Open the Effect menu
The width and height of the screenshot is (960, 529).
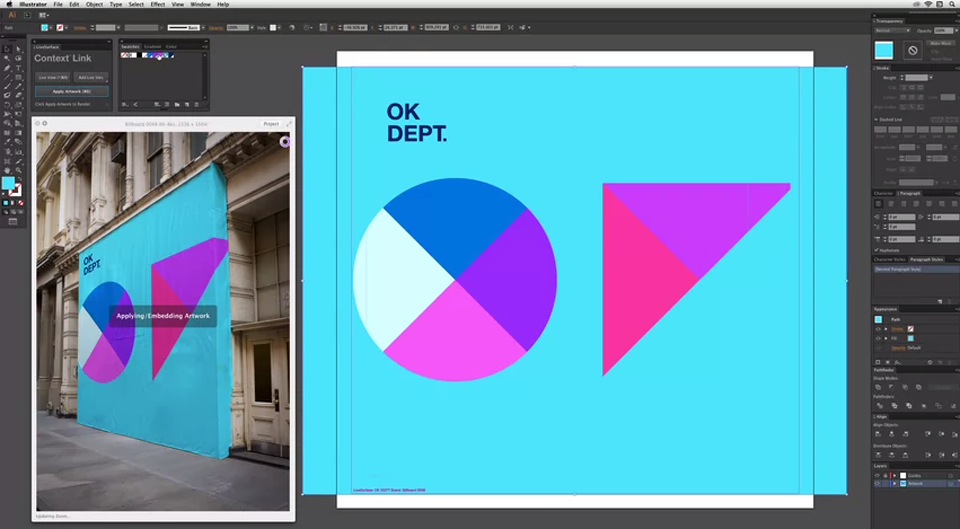(158, 4)
